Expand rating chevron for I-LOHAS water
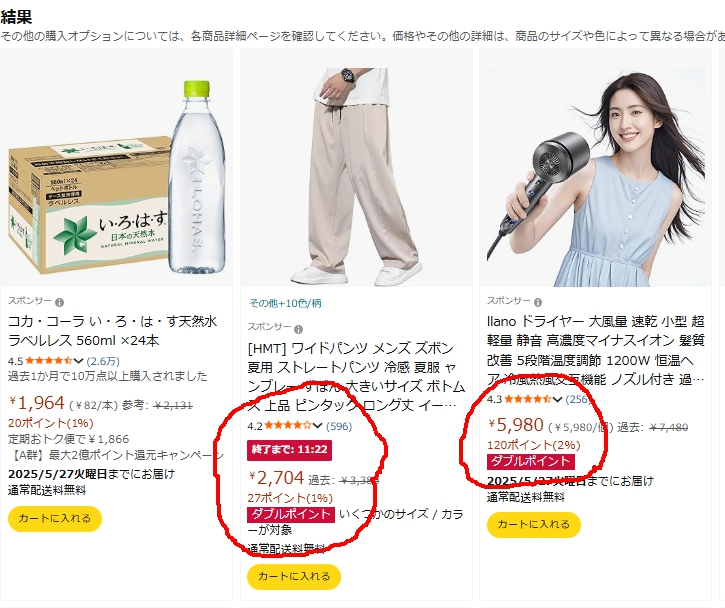This screenshot has height=608, width=725. (78, 361)
